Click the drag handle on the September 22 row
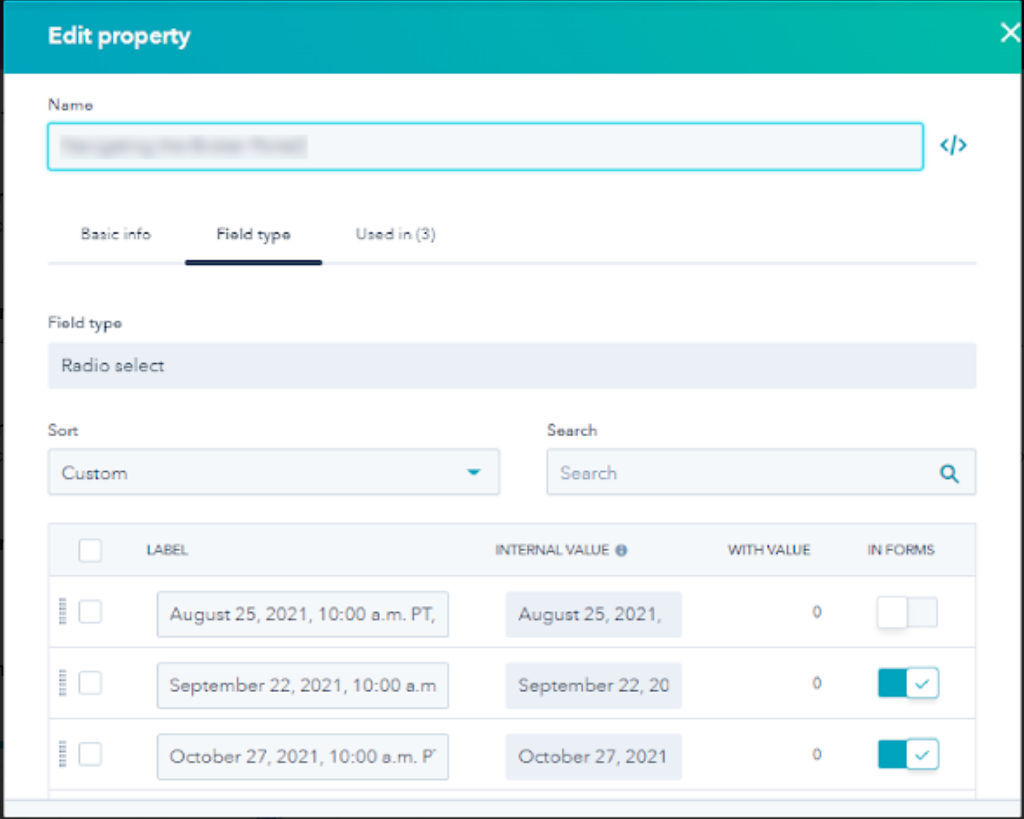 click(x=62, y=684)
